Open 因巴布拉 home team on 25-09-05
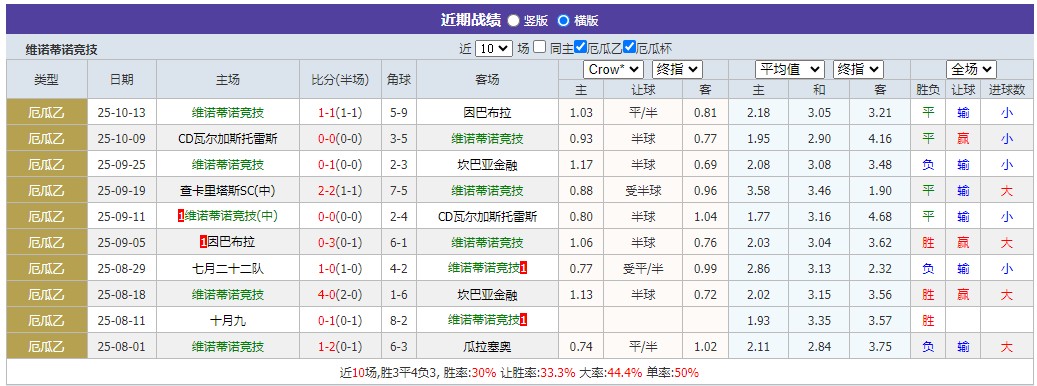The width and height of the screenshot is (1037, 386). click(x=231, y=243)
